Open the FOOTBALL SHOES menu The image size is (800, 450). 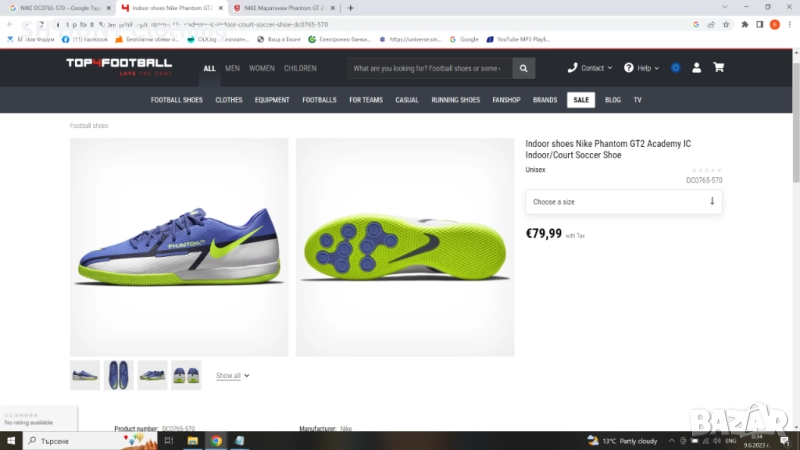click(177, 100)
